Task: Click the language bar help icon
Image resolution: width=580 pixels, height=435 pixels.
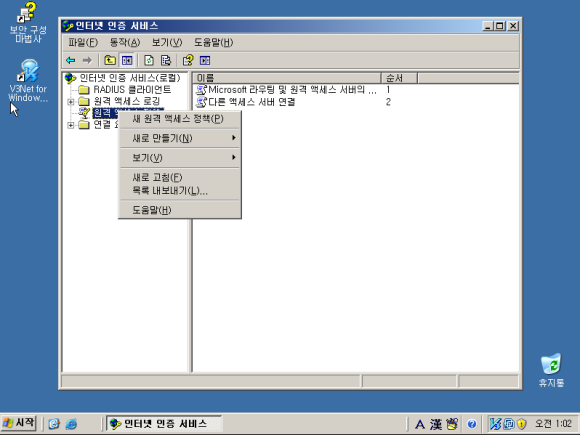Action: (x=472, y=424)
